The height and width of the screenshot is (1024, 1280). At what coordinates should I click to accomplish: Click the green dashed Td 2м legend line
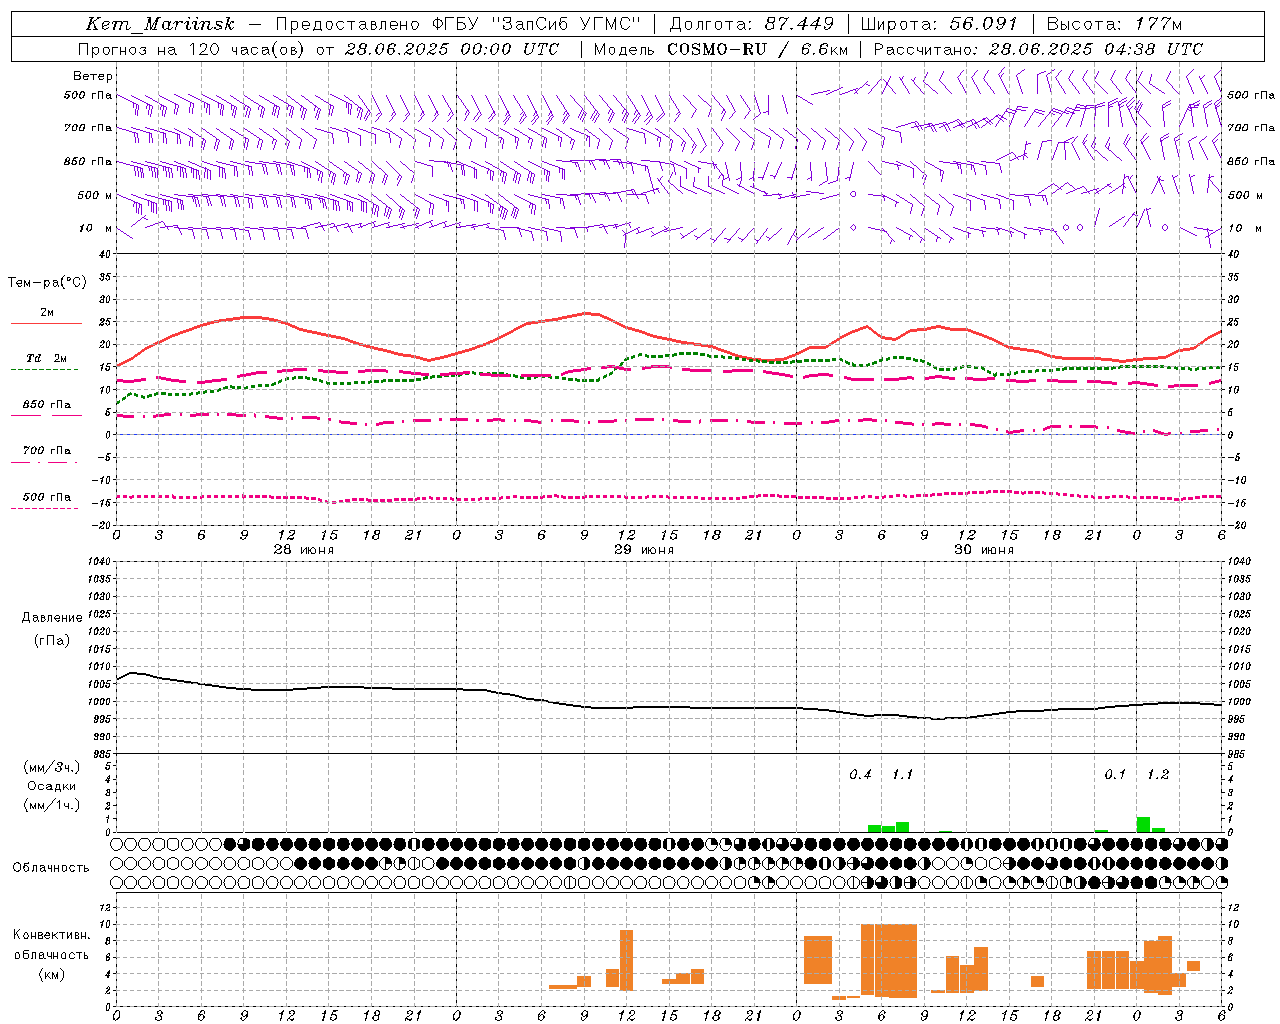coord(46,369)
